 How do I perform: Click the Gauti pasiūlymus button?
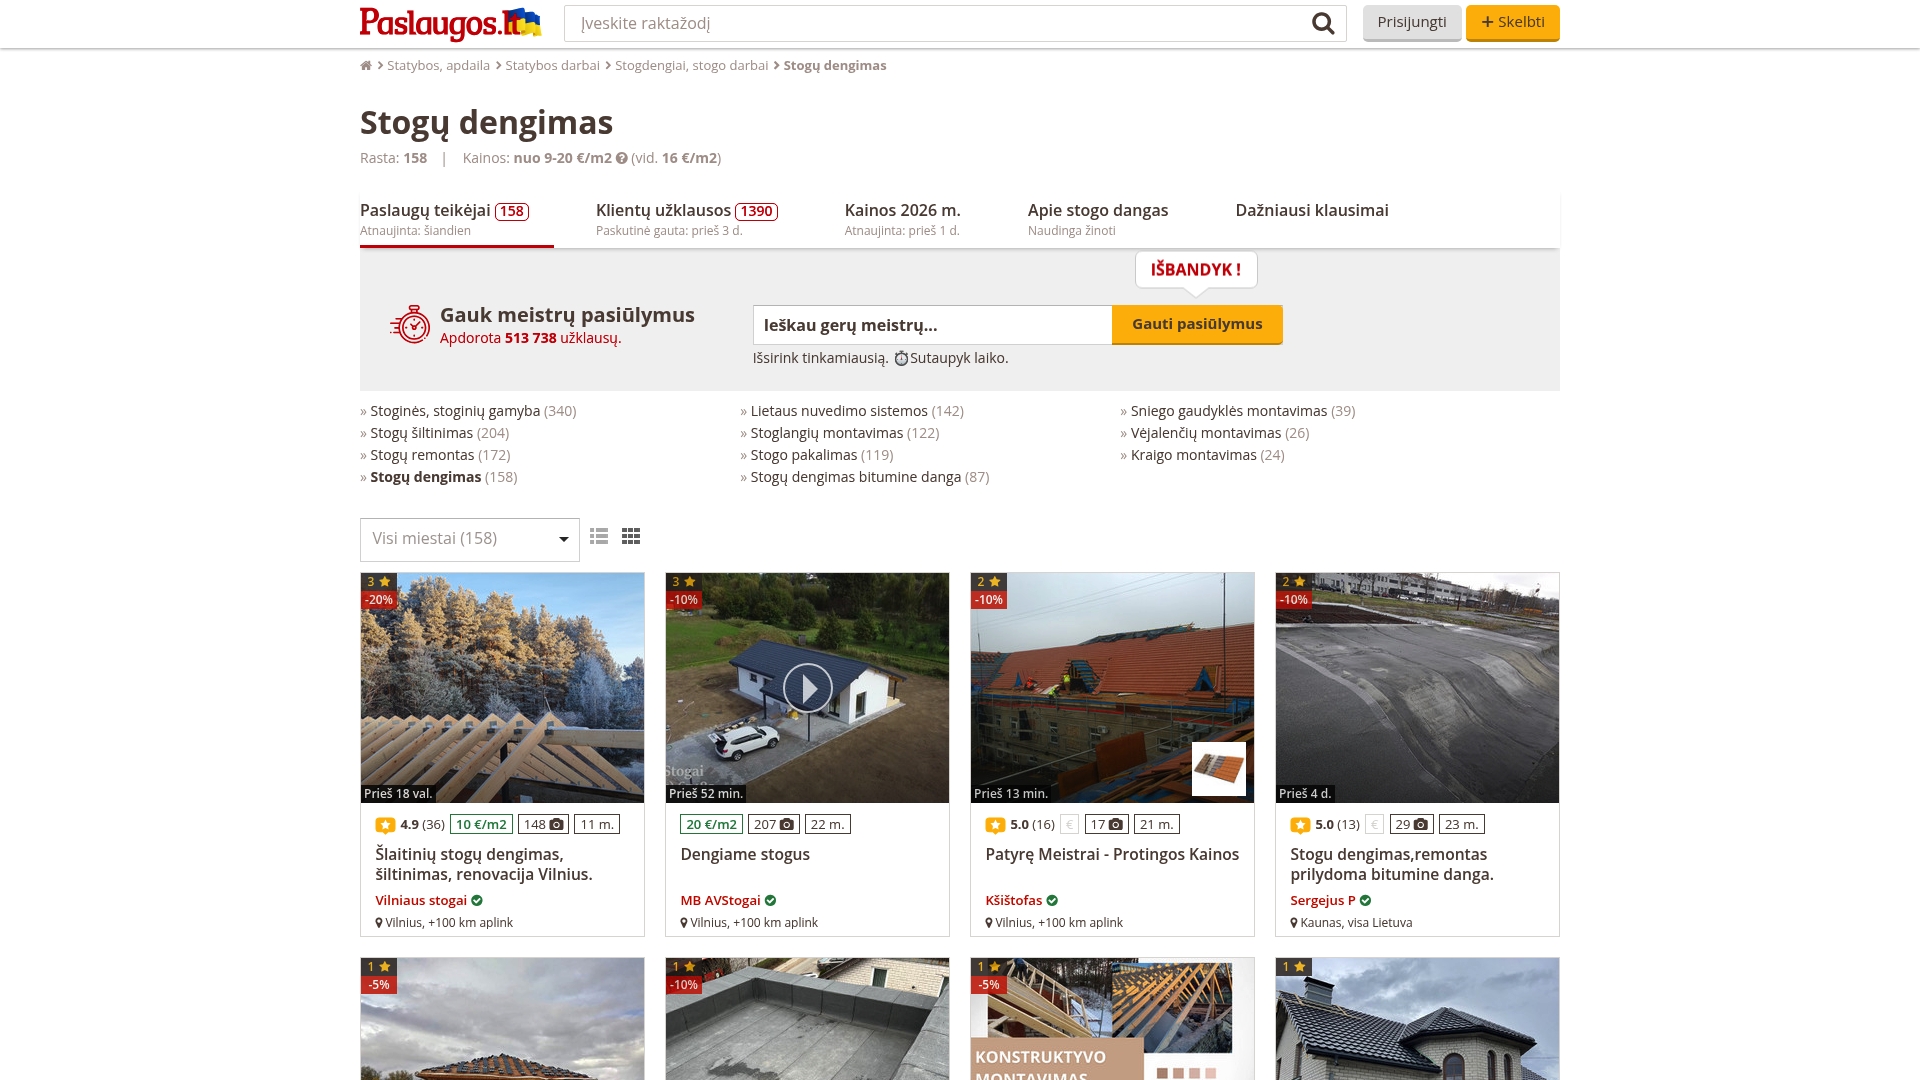click(1197, 324)
